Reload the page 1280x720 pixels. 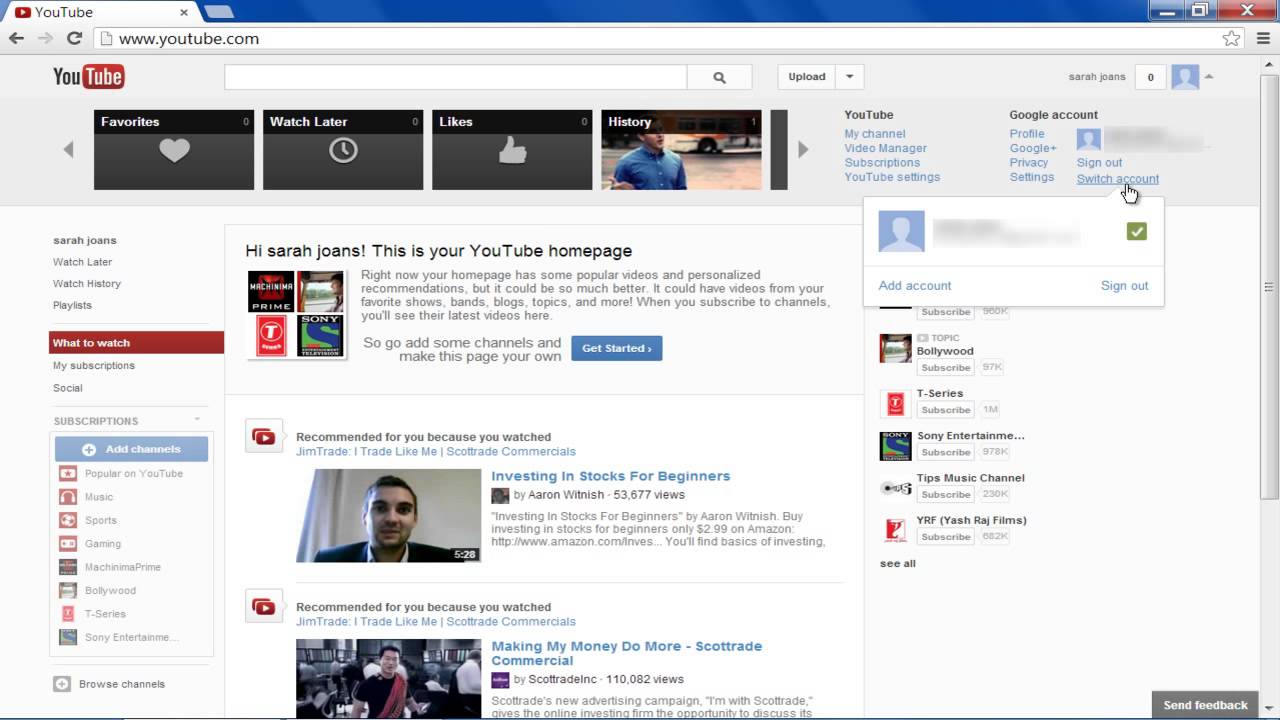[74, 38]
